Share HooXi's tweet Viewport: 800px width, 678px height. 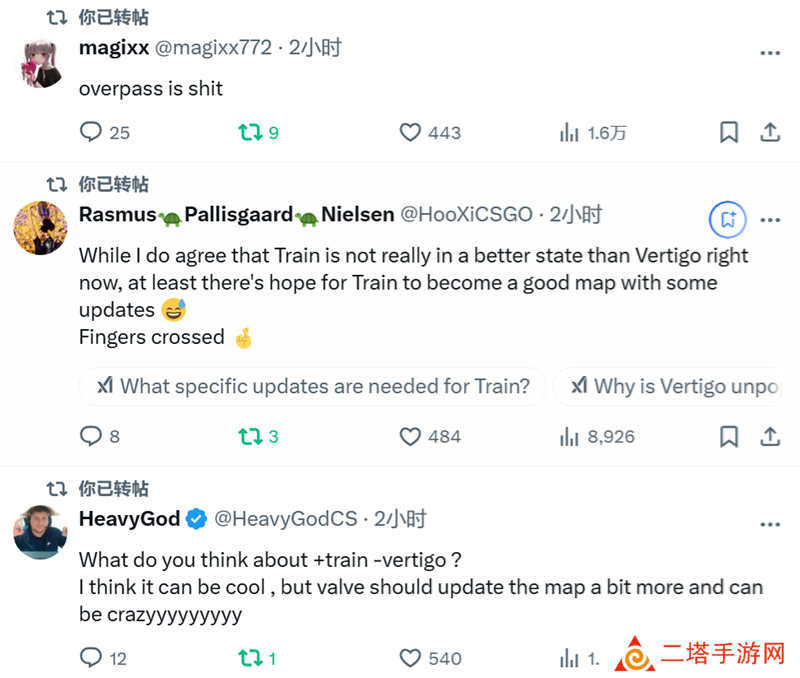[x=770, y=437]
